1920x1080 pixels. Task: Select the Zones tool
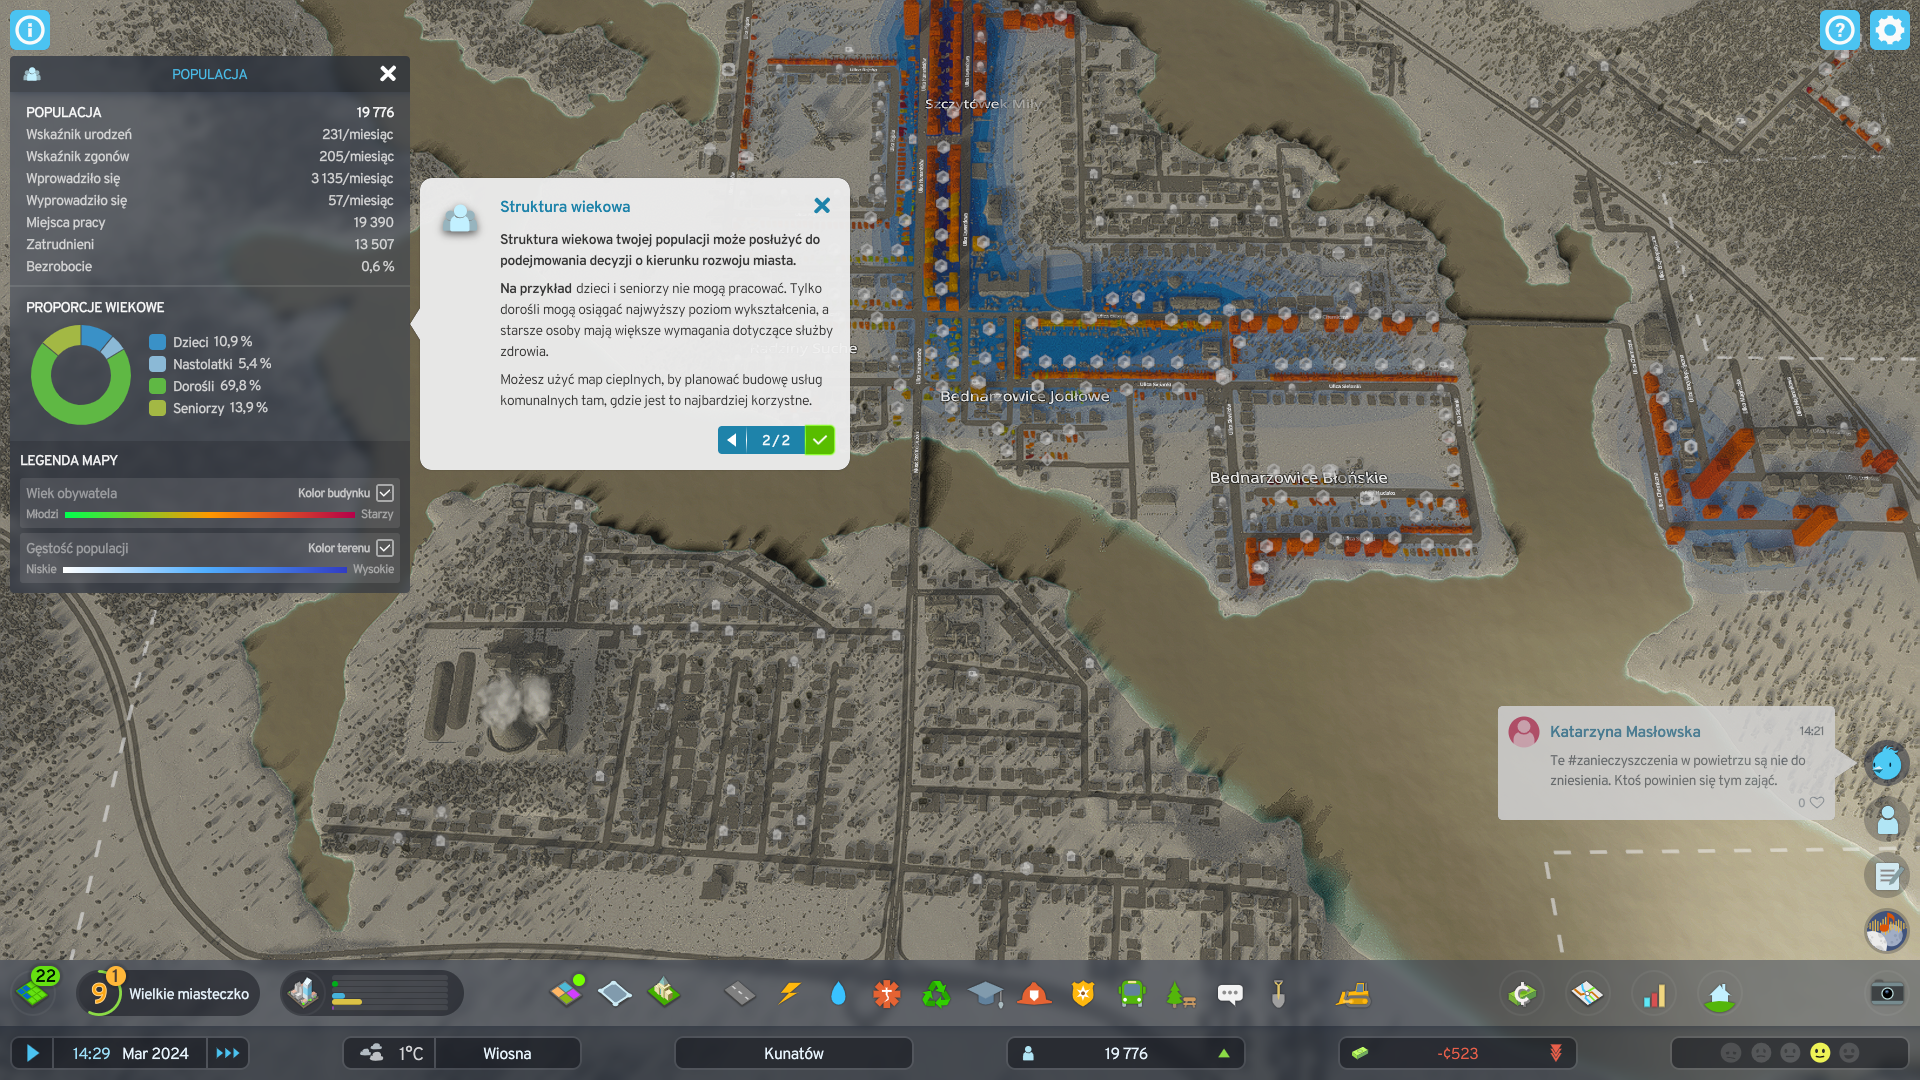[567, 993]
